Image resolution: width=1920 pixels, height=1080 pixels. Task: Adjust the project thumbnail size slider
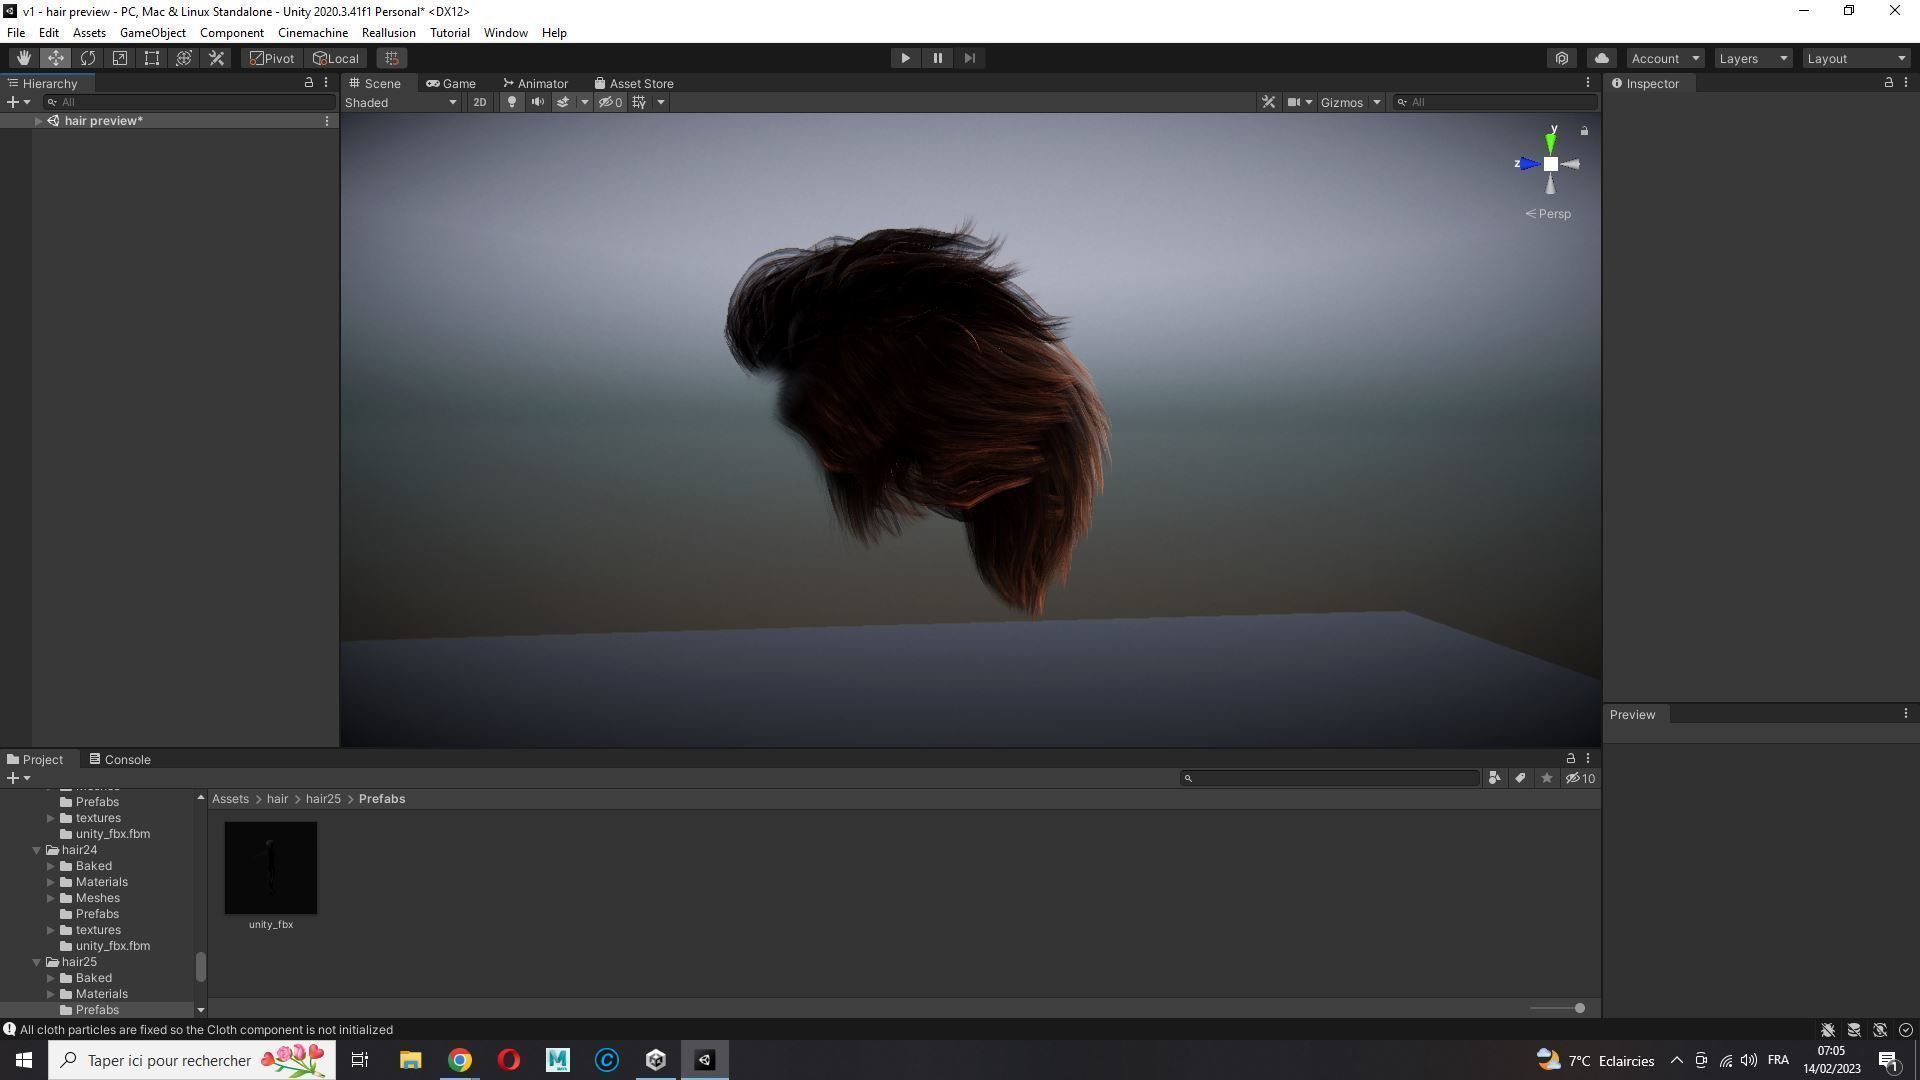click(x=1579, y=1008)
